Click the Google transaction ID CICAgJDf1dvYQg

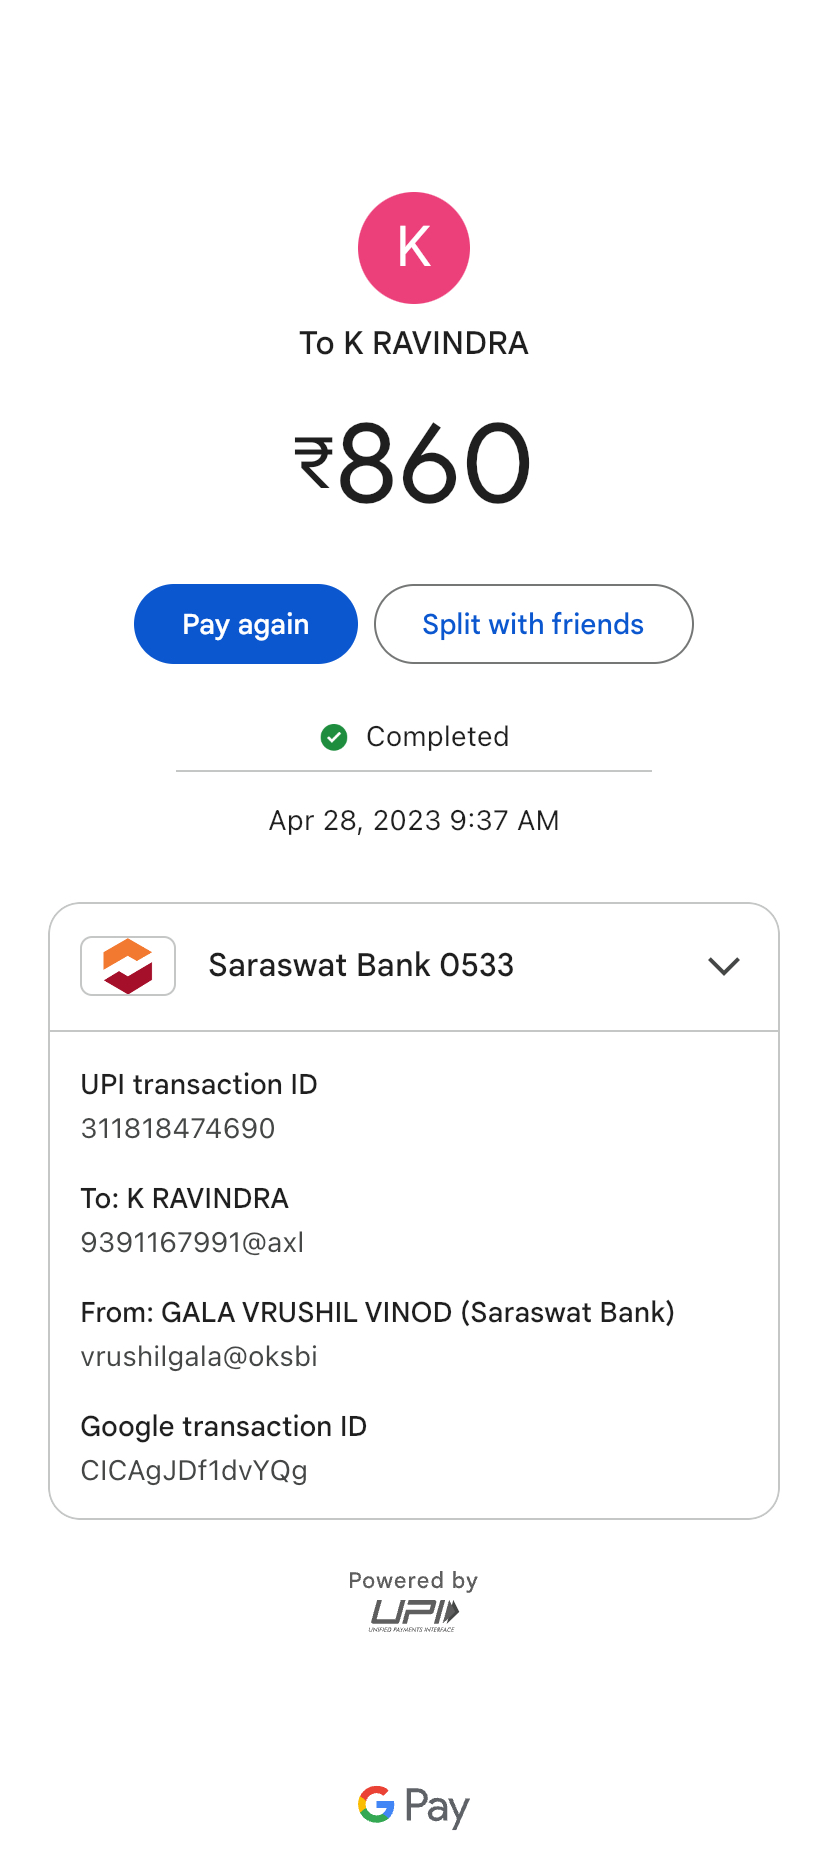pyautogui.click(x=194, y=1470)
